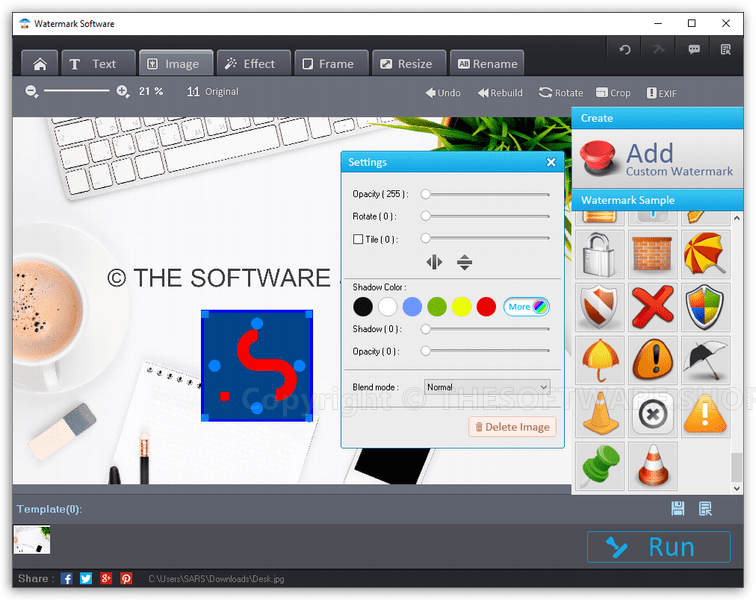Viewport: 756px width, 600px height.
Task: Select the multicolor Windows shield sample
Action: (705, 307)
